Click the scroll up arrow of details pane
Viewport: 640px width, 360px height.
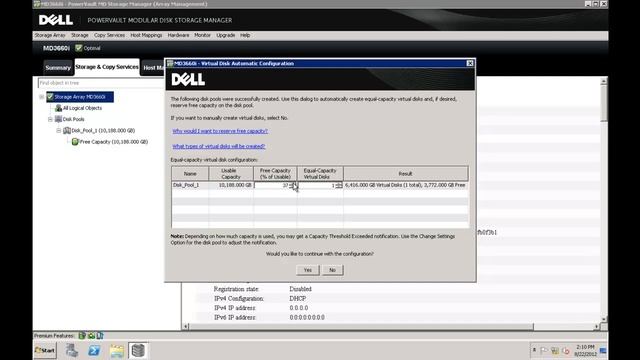604,82
